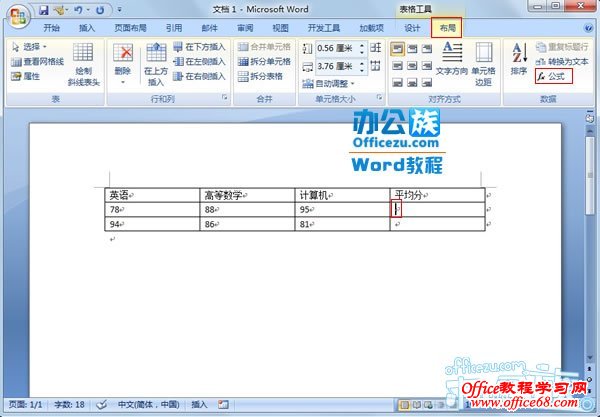600x417 pixels.
Task: Switch to web layout view button
Action: click(x=428, y=405)
